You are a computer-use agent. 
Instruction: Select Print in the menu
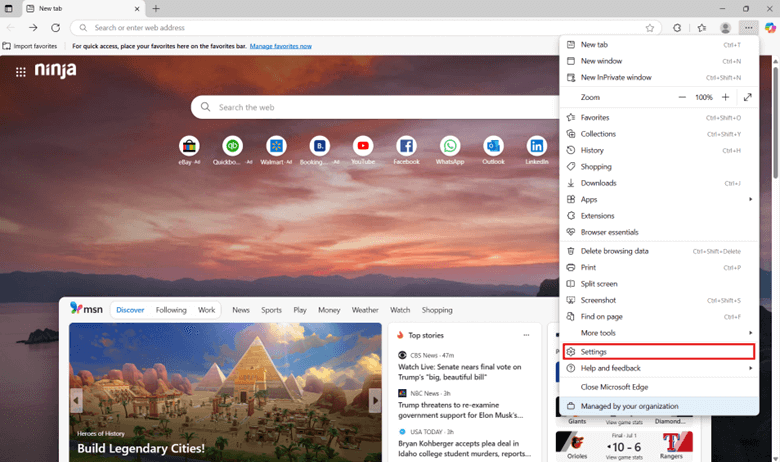659,268
